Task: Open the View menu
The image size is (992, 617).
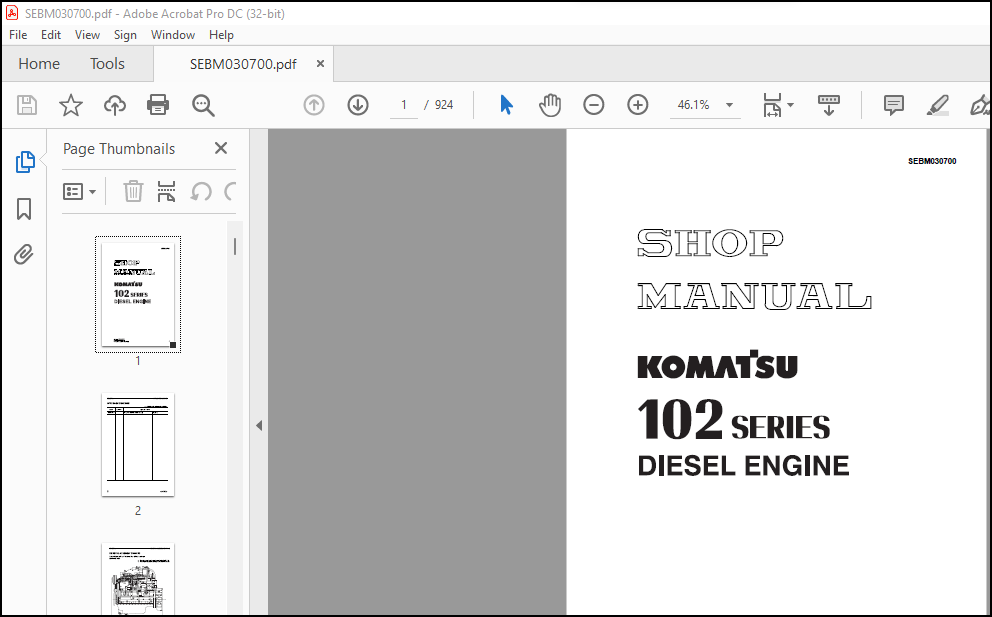Action: pyautogui.click(x=87, y=35)
